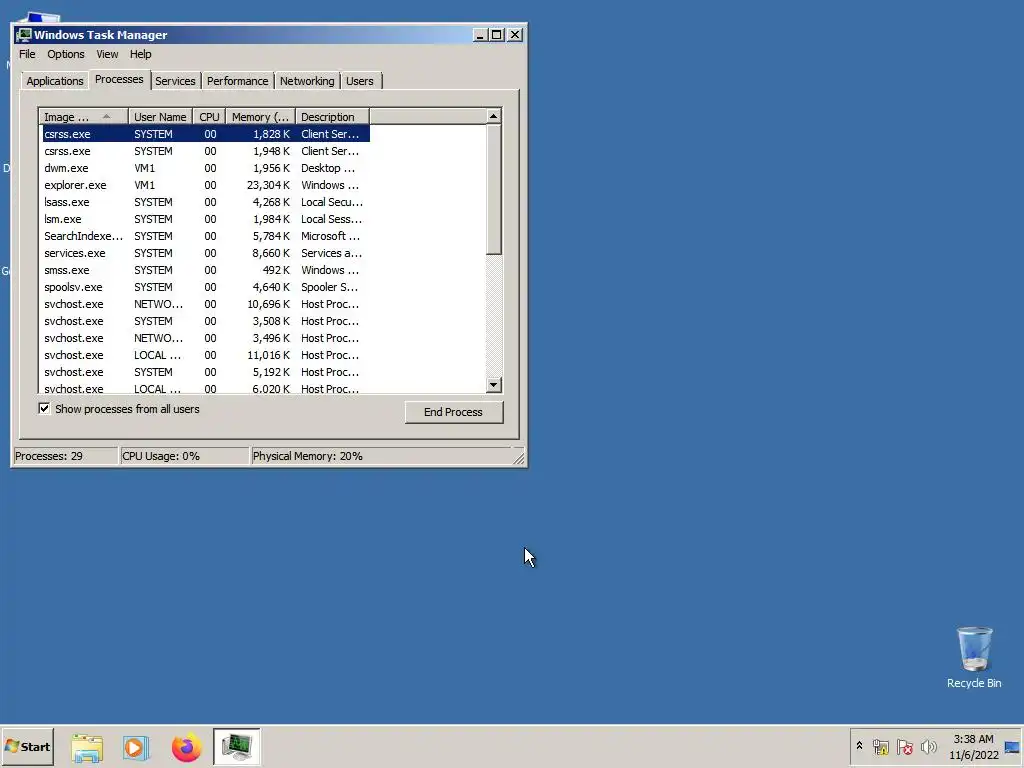1024x768 pixels.
Task: Sort by User Name column header
Action: click(160, 117)
